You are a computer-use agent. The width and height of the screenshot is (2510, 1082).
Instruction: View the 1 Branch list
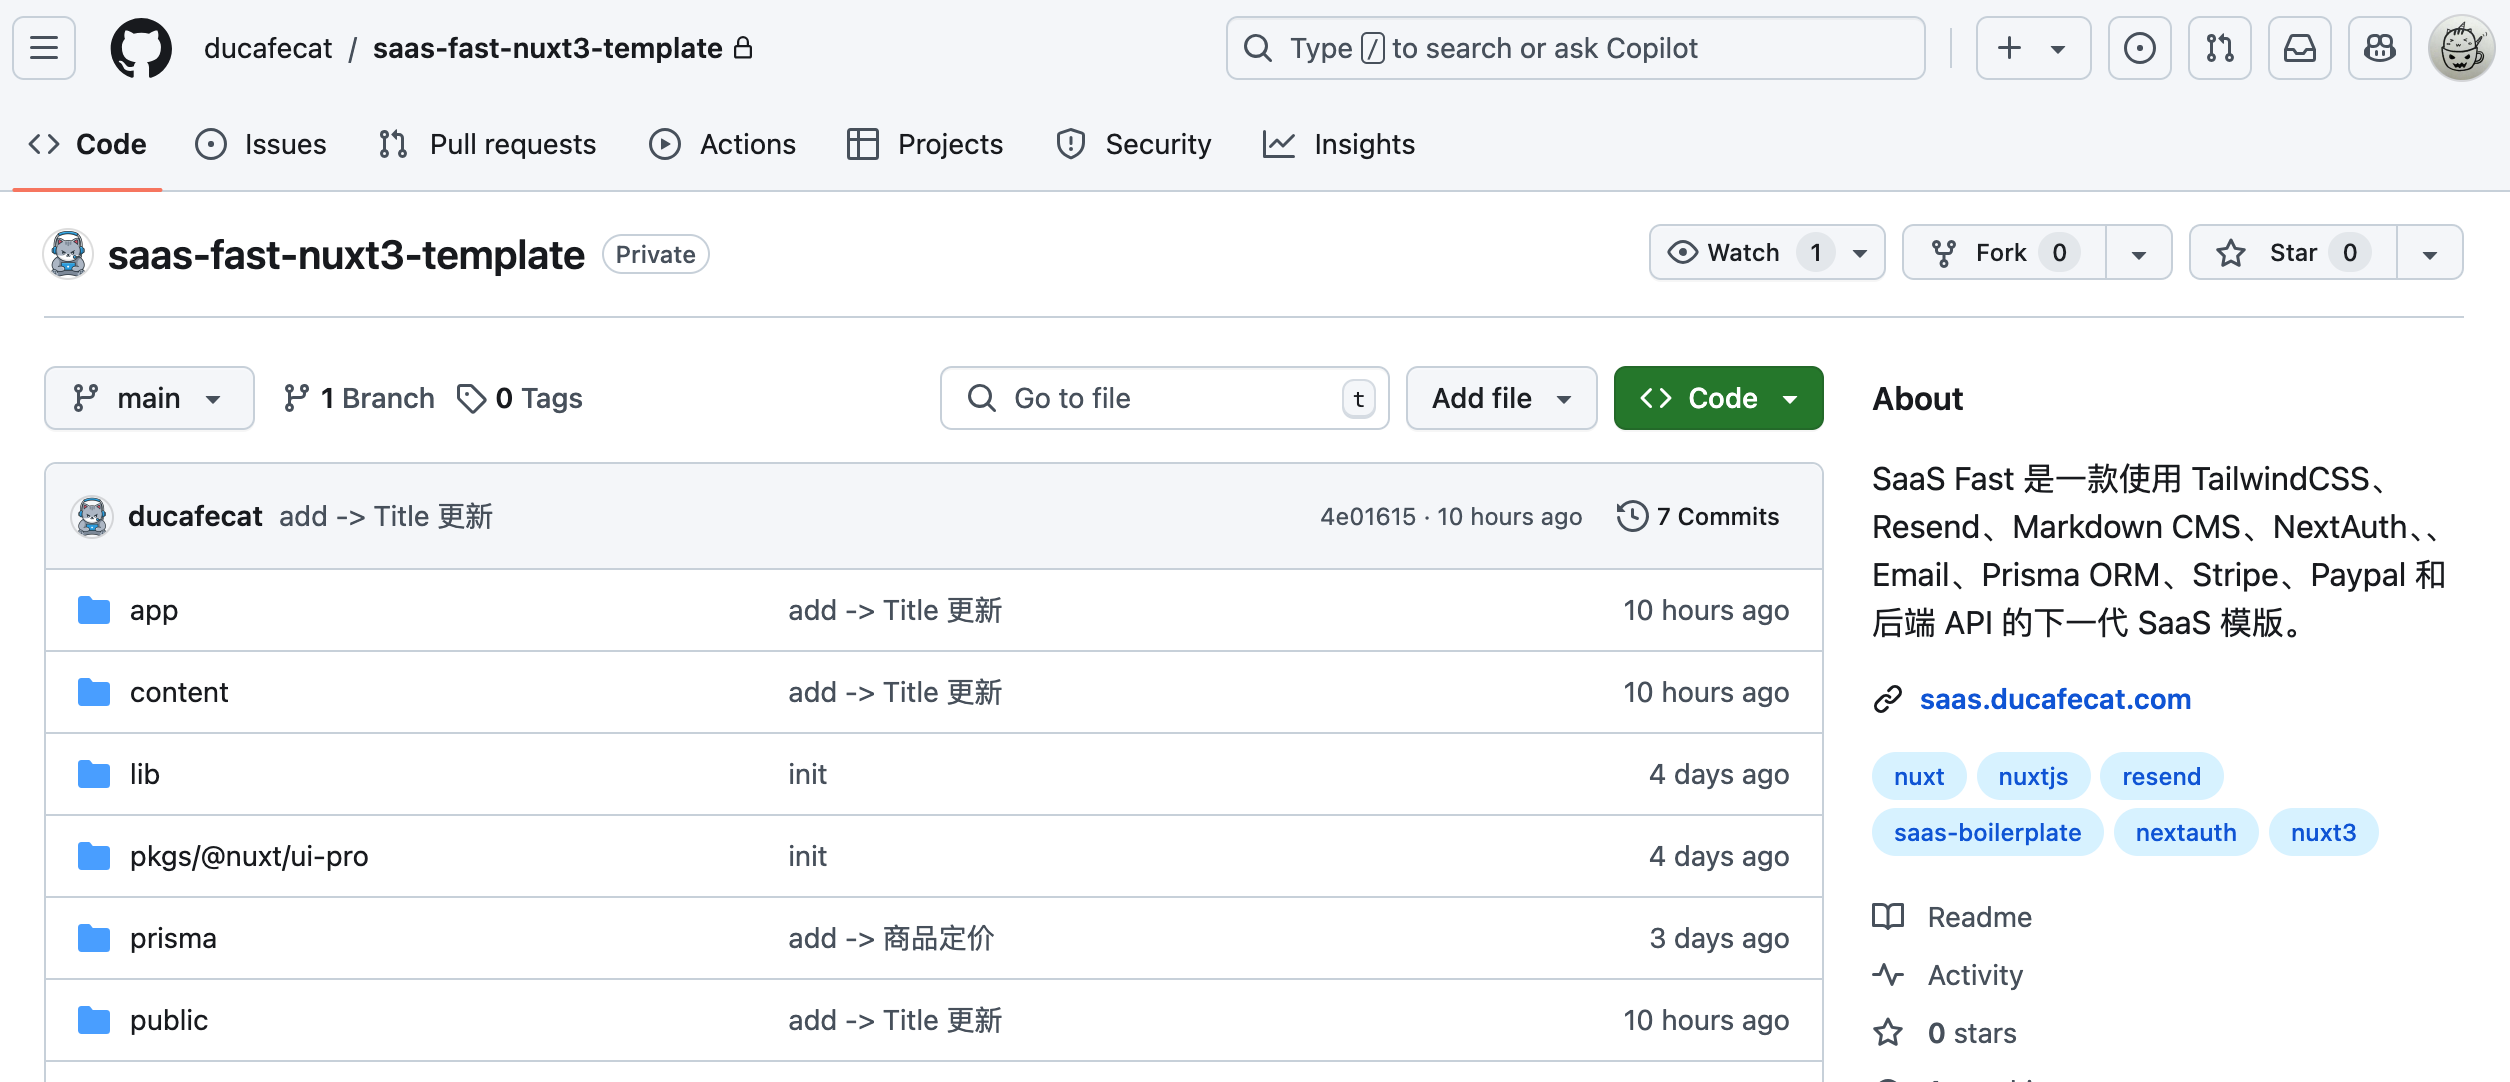(358, 398)
